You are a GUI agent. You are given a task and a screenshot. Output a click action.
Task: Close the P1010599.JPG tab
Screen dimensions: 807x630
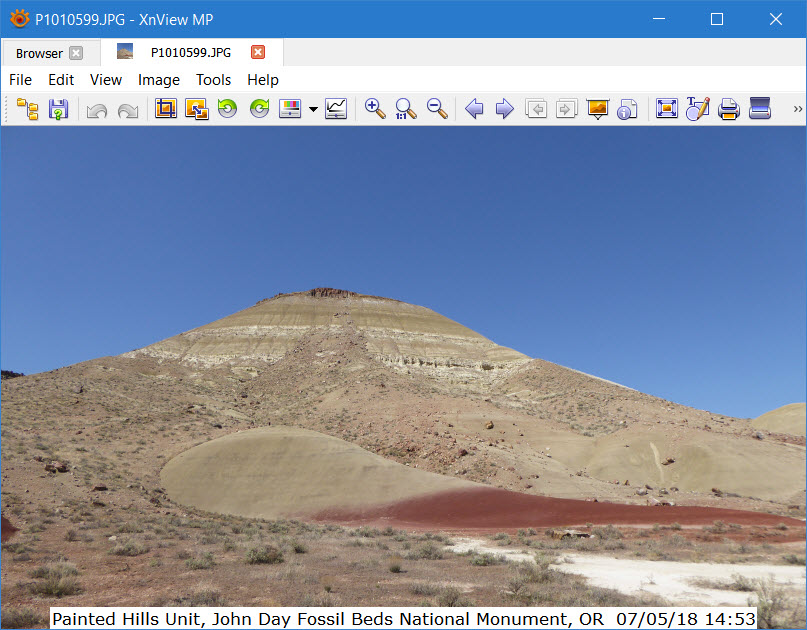click(x=258, y=52)
